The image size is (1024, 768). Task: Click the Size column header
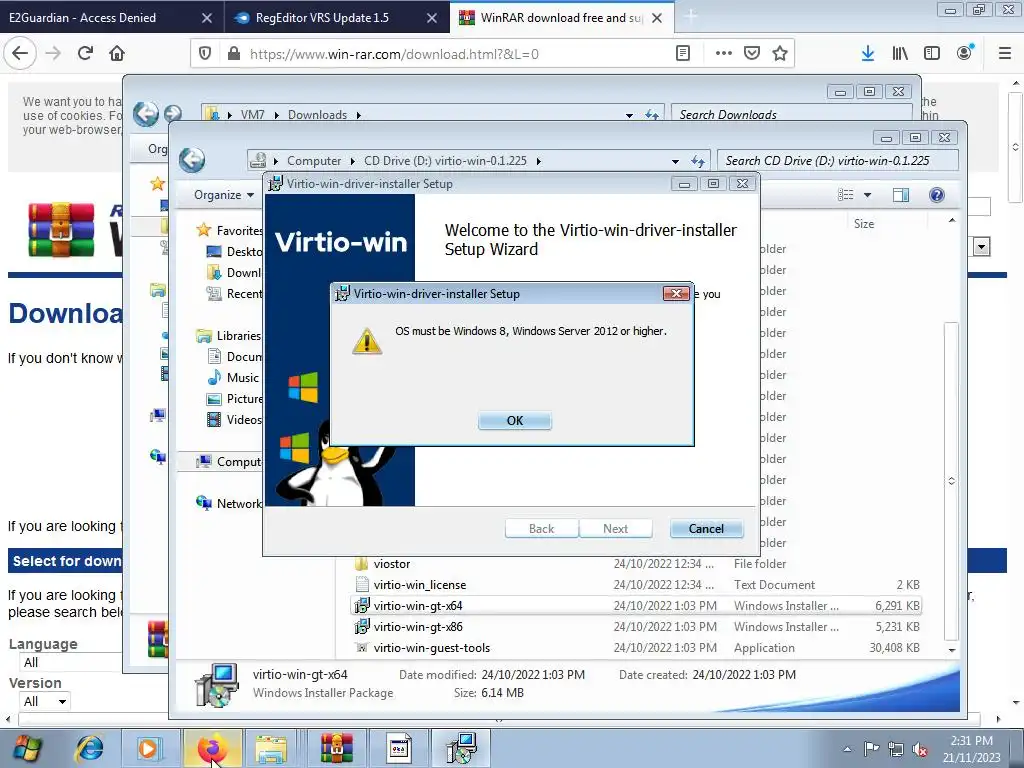pos(863,224)
